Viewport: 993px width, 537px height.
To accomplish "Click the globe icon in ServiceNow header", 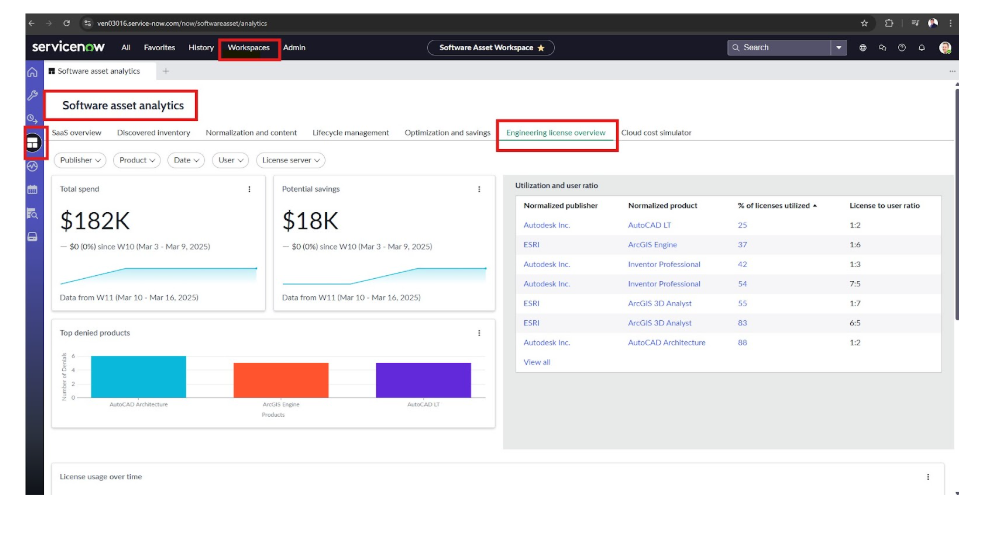I will pos(863,47).
